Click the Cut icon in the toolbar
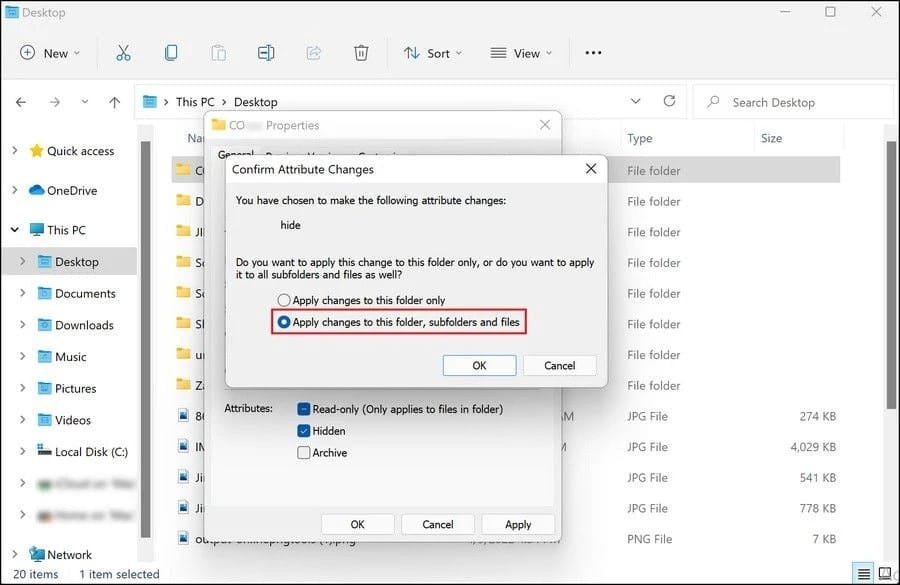The width and height of the screenshot is (900, 585). pos(124,53)
